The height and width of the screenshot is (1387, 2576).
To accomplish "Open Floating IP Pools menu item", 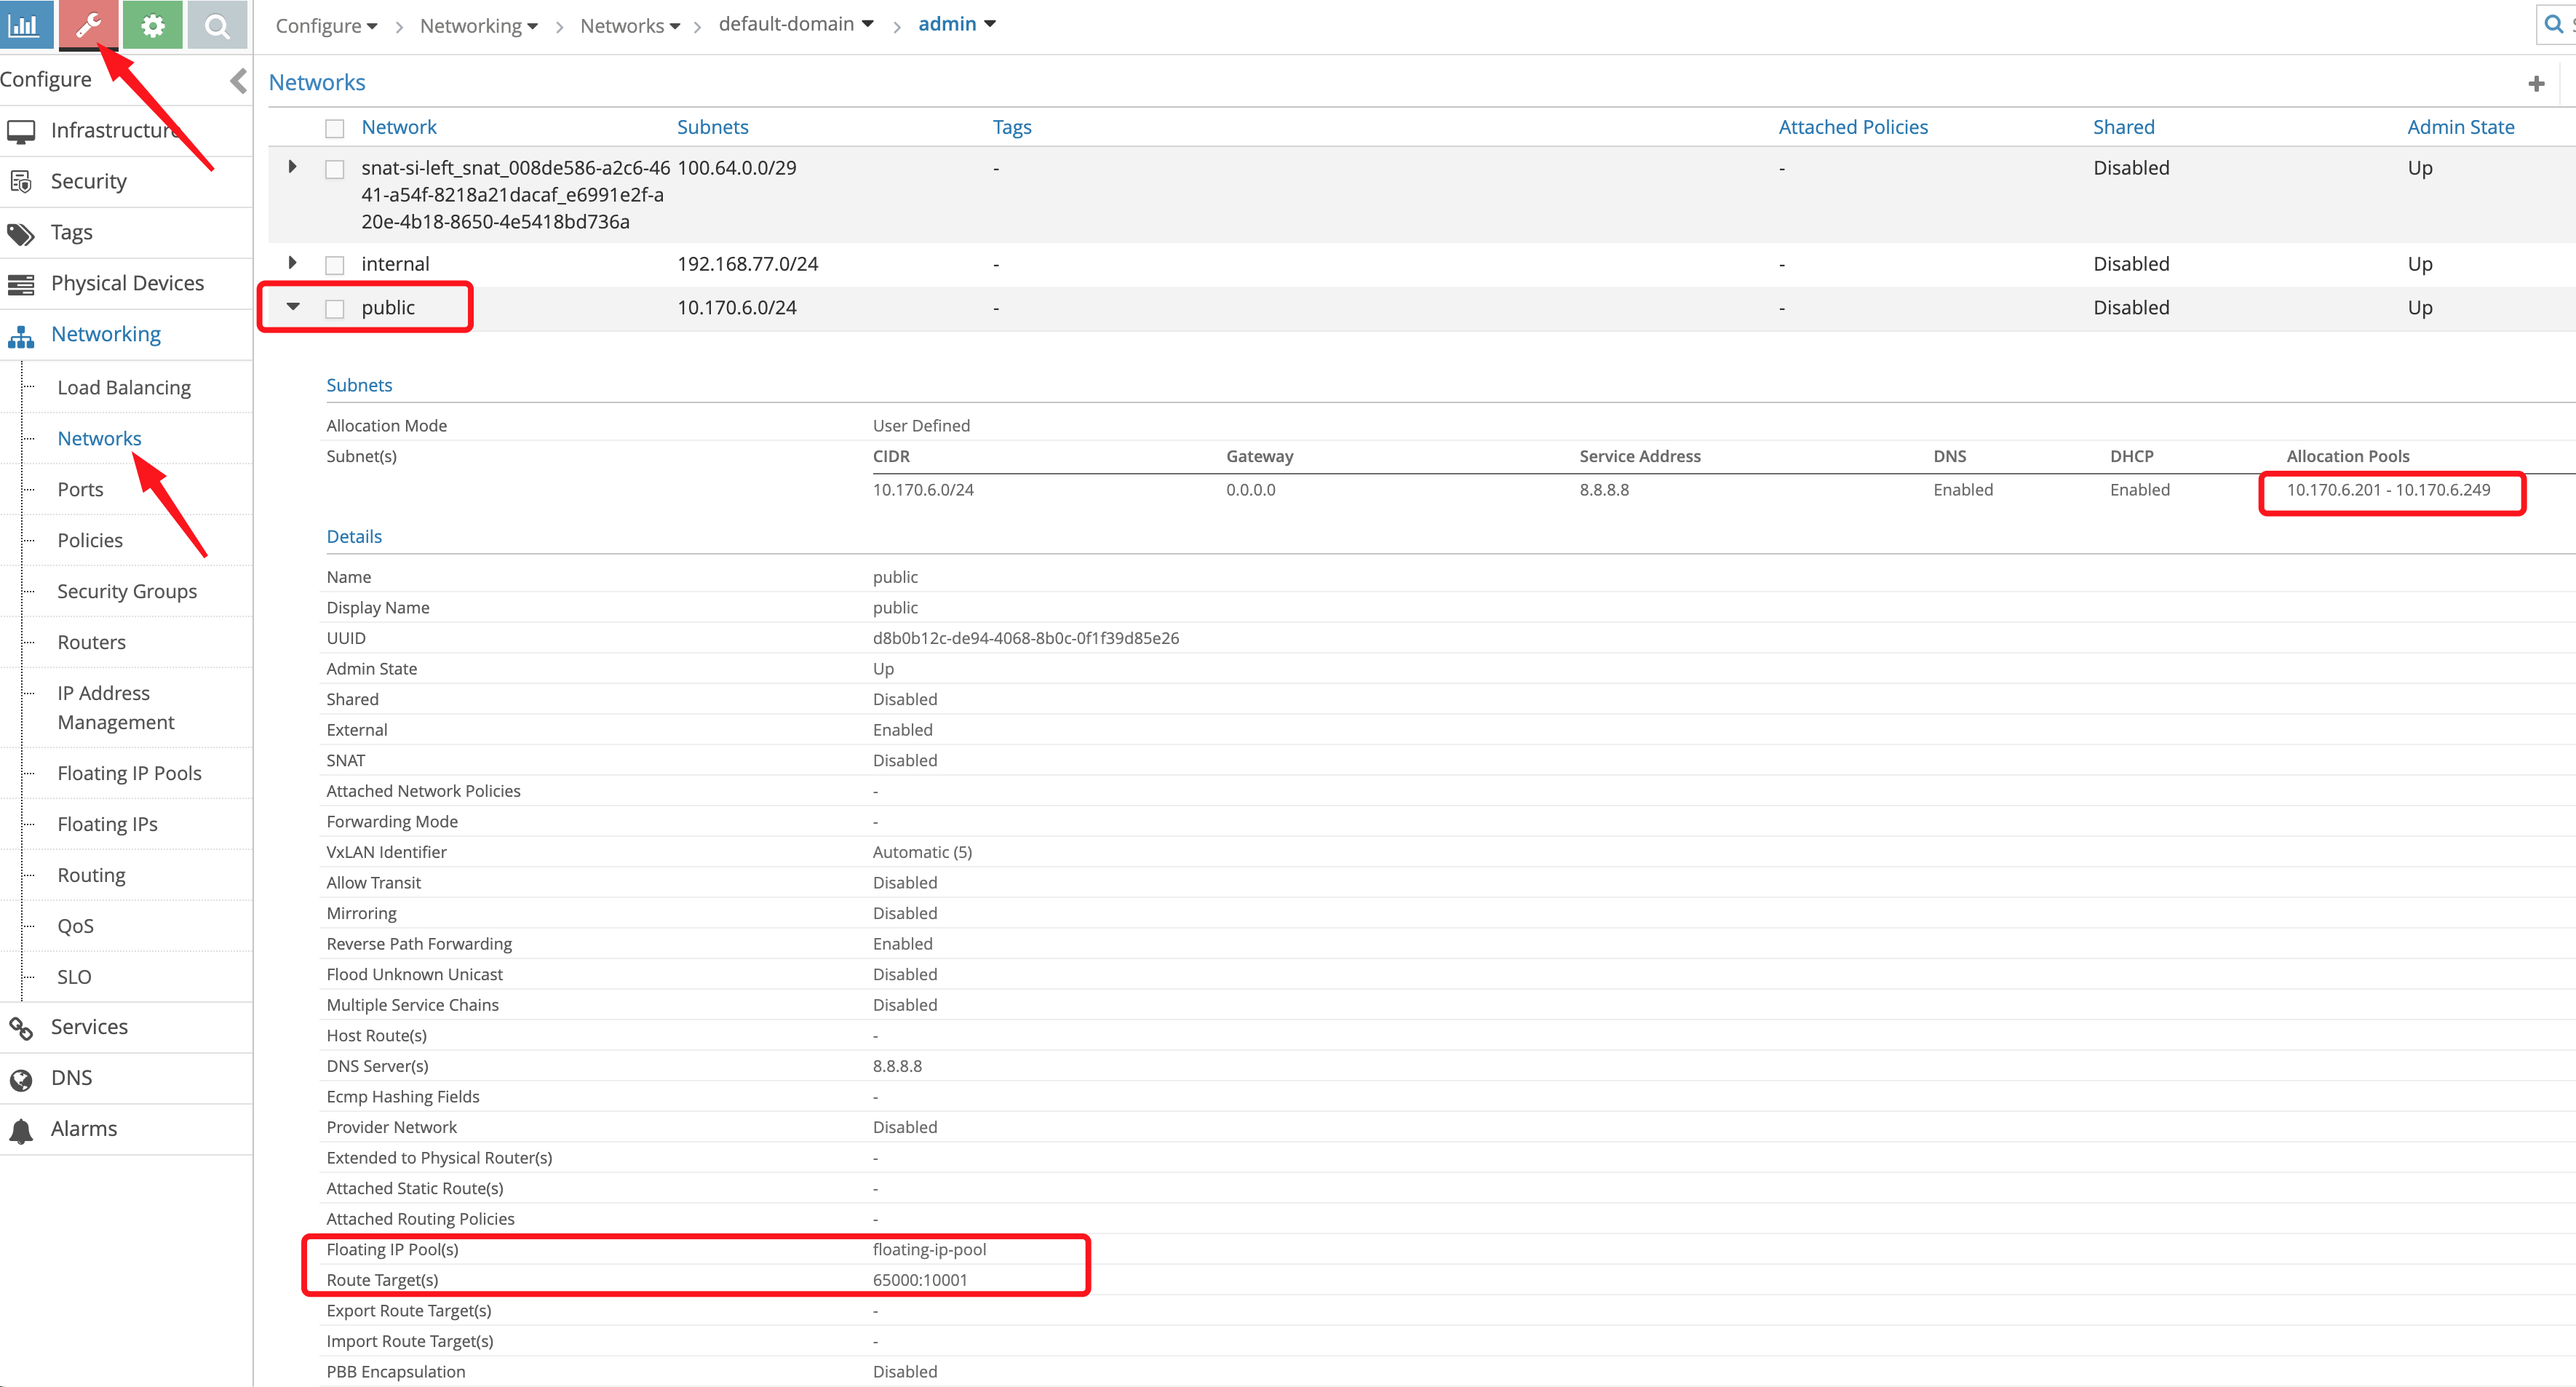I will coord(129,773).
